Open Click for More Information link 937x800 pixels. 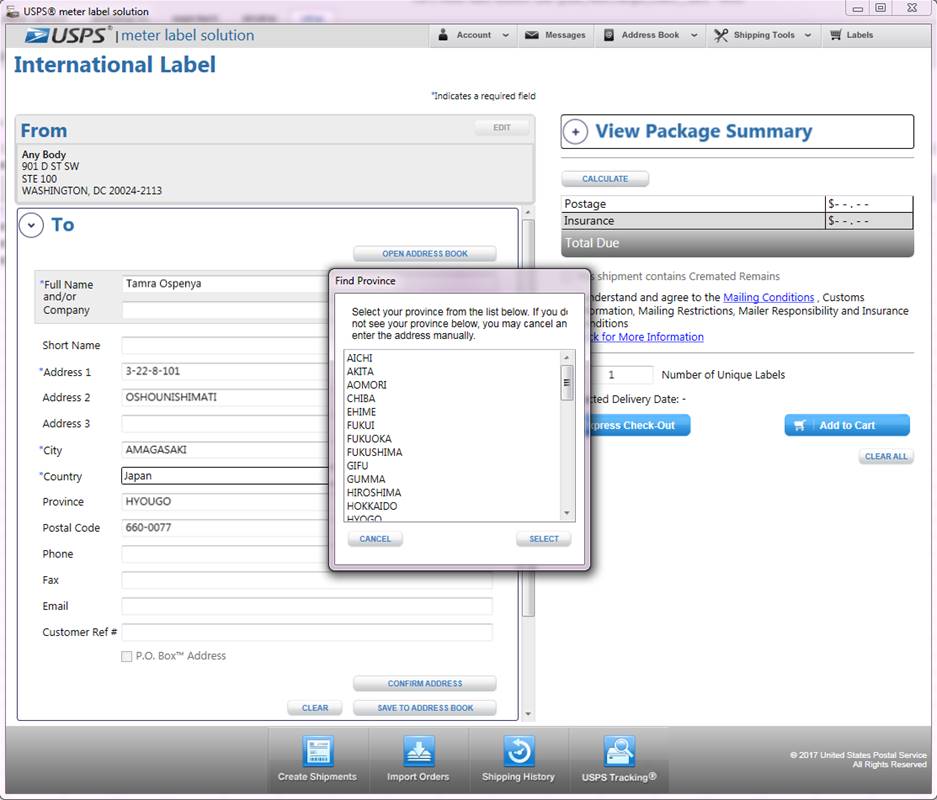[x=647, y=337]
